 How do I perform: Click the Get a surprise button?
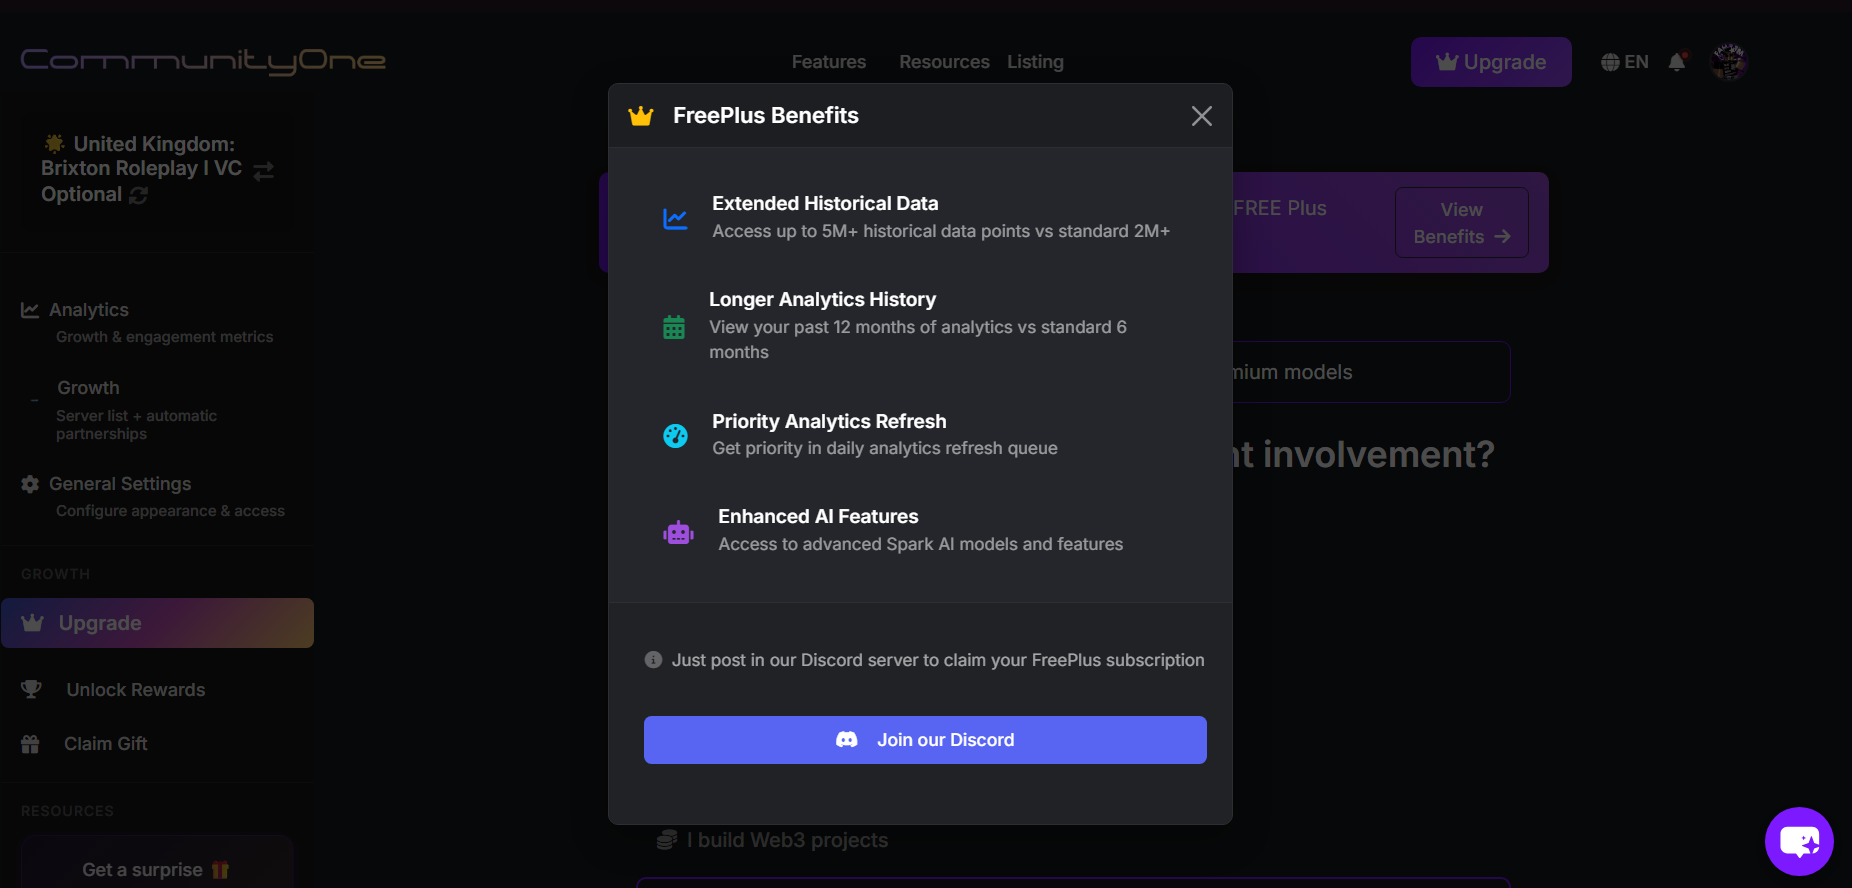pos(156,869)
